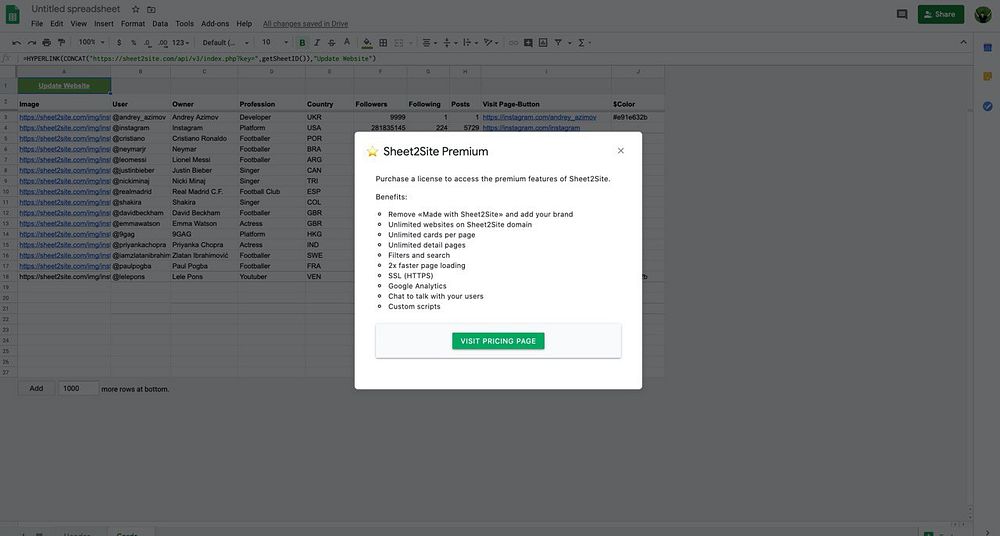Click All changes saved in Drive
The height and width of the screenshot is (536, 1000).
[305, 24]
